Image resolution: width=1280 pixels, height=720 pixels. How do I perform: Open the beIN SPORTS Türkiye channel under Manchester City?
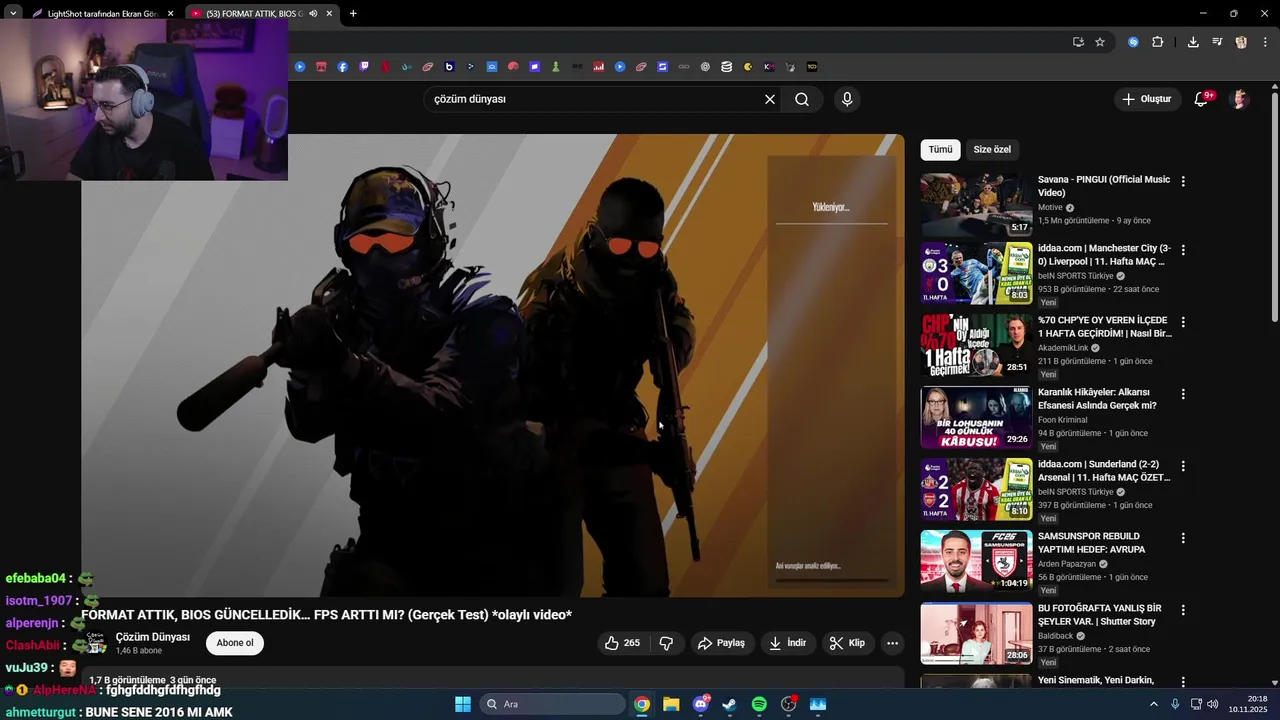click(x=1075, y=276)
